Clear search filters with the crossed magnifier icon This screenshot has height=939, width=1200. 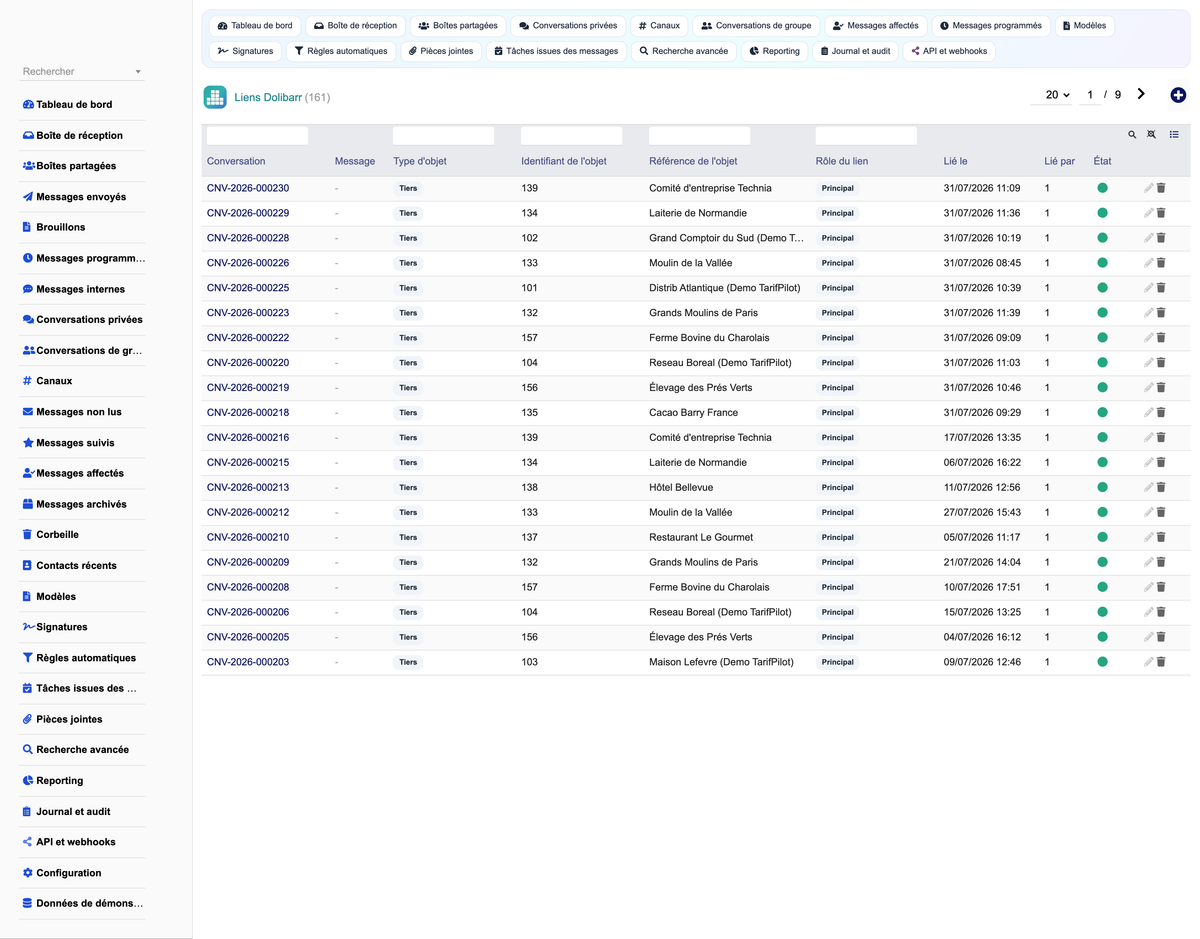1152,135
